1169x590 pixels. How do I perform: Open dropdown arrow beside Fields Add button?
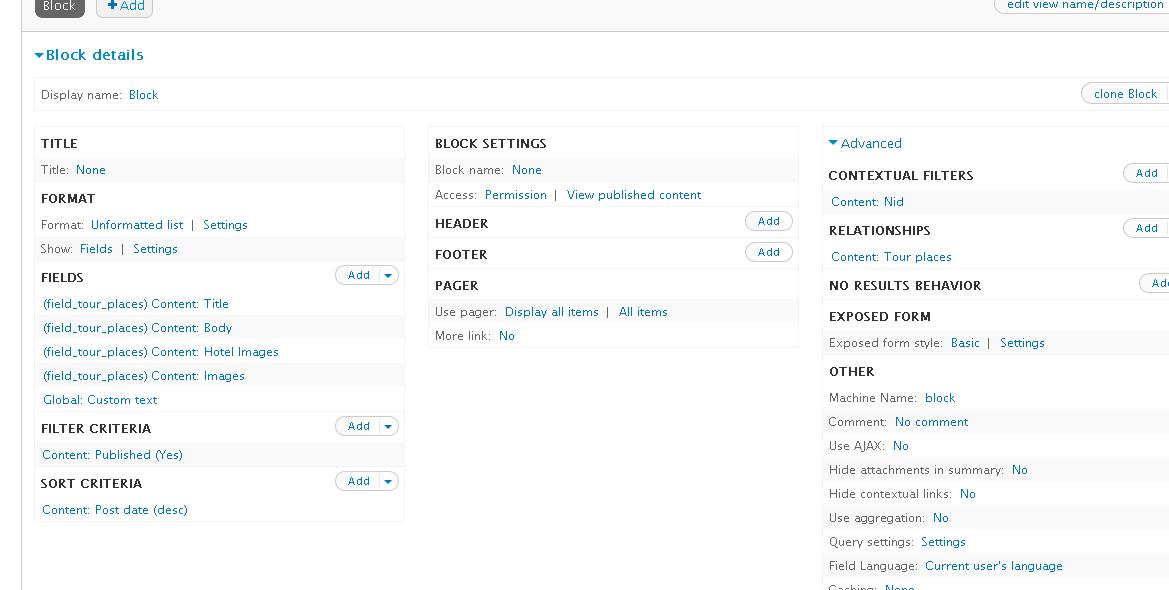[389, 275]
